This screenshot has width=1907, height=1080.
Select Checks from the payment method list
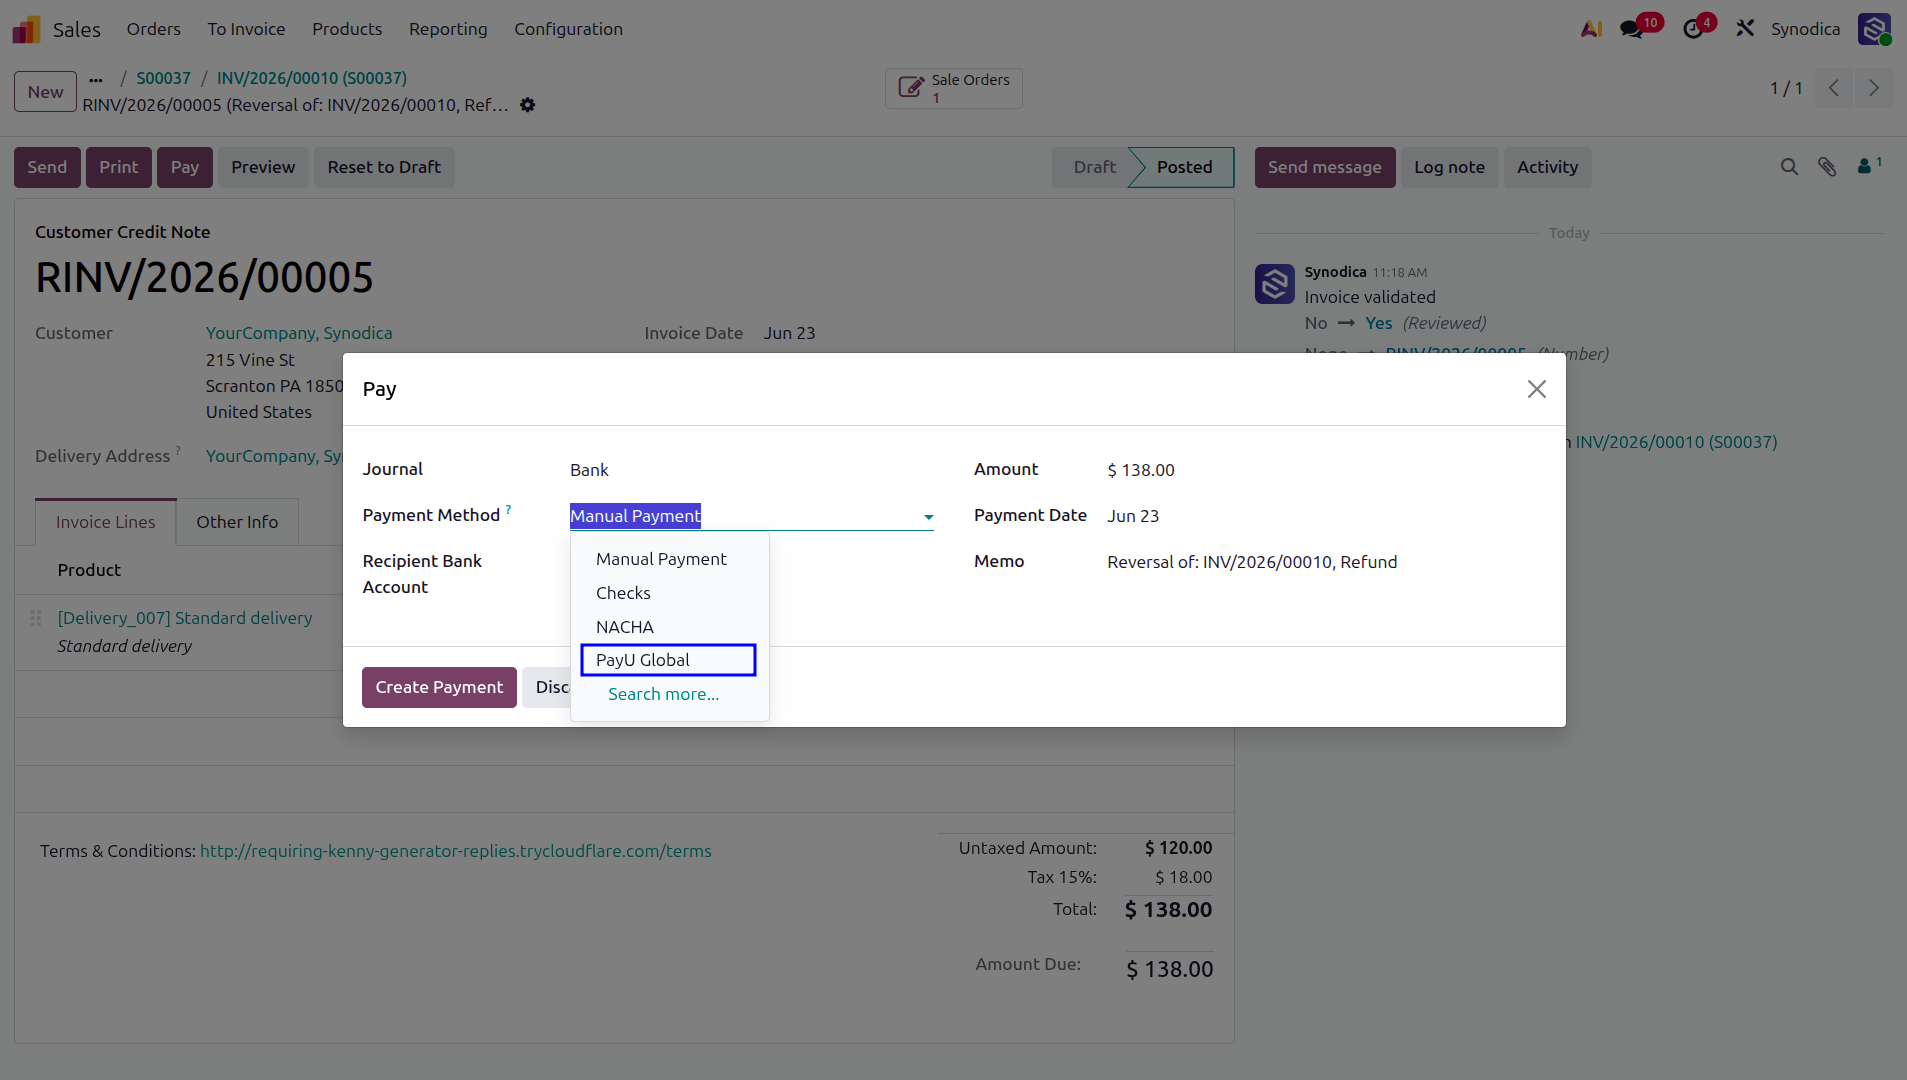[623, 593]
